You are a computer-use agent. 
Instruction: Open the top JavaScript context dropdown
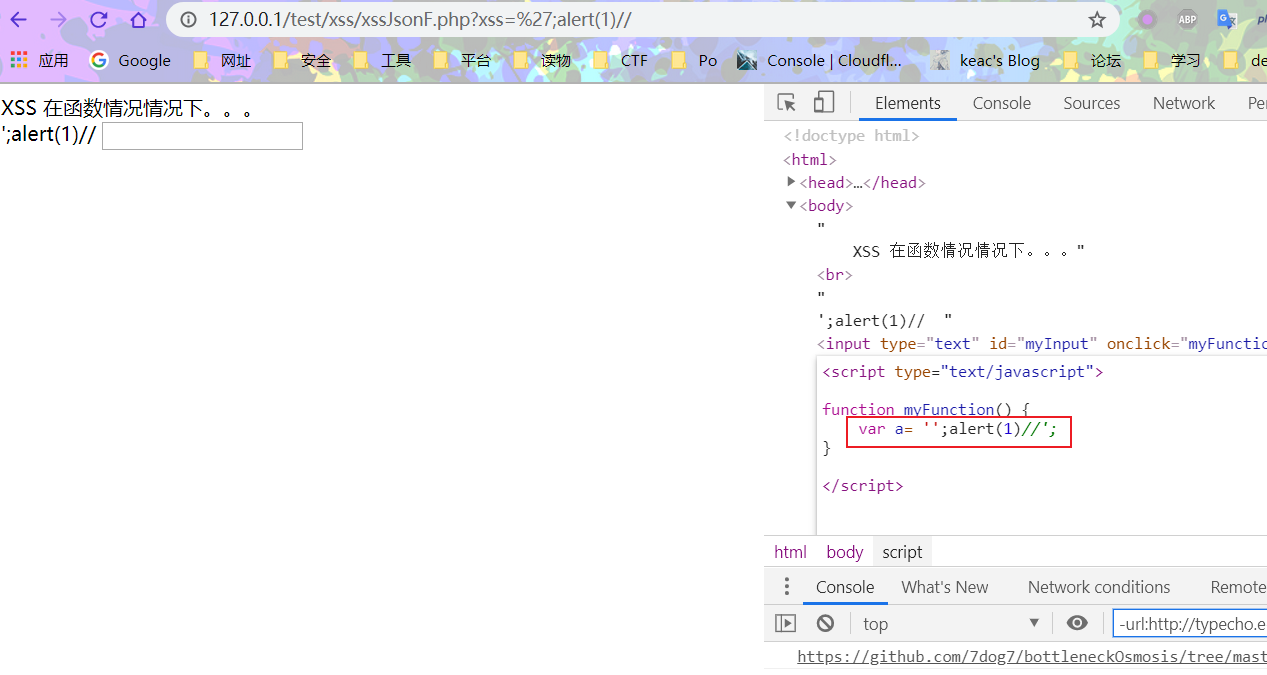[x=951, y=623]
